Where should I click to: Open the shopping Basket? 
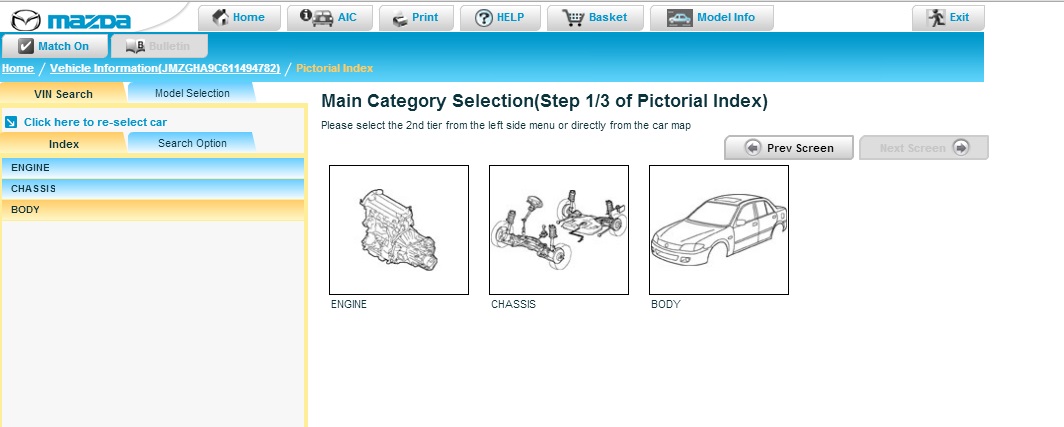click(595, 18)
